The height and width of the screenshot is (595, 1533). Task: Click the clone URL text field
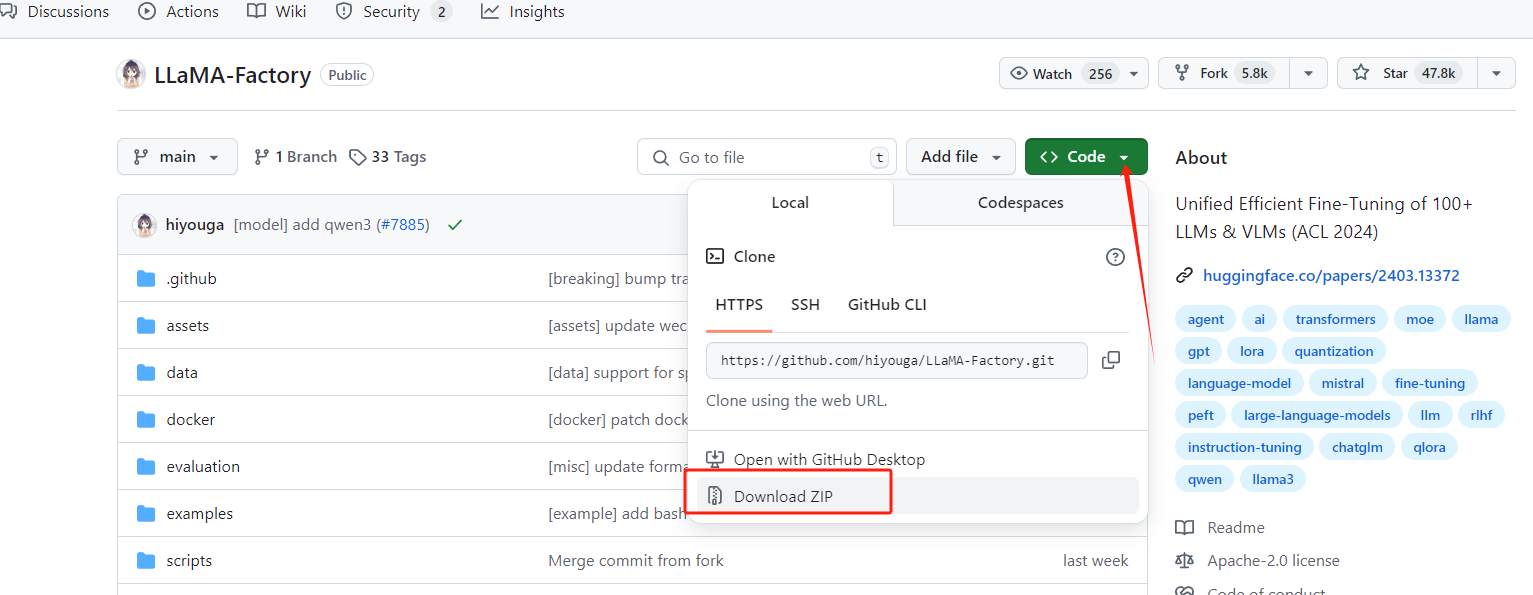[x=897, y=361]
